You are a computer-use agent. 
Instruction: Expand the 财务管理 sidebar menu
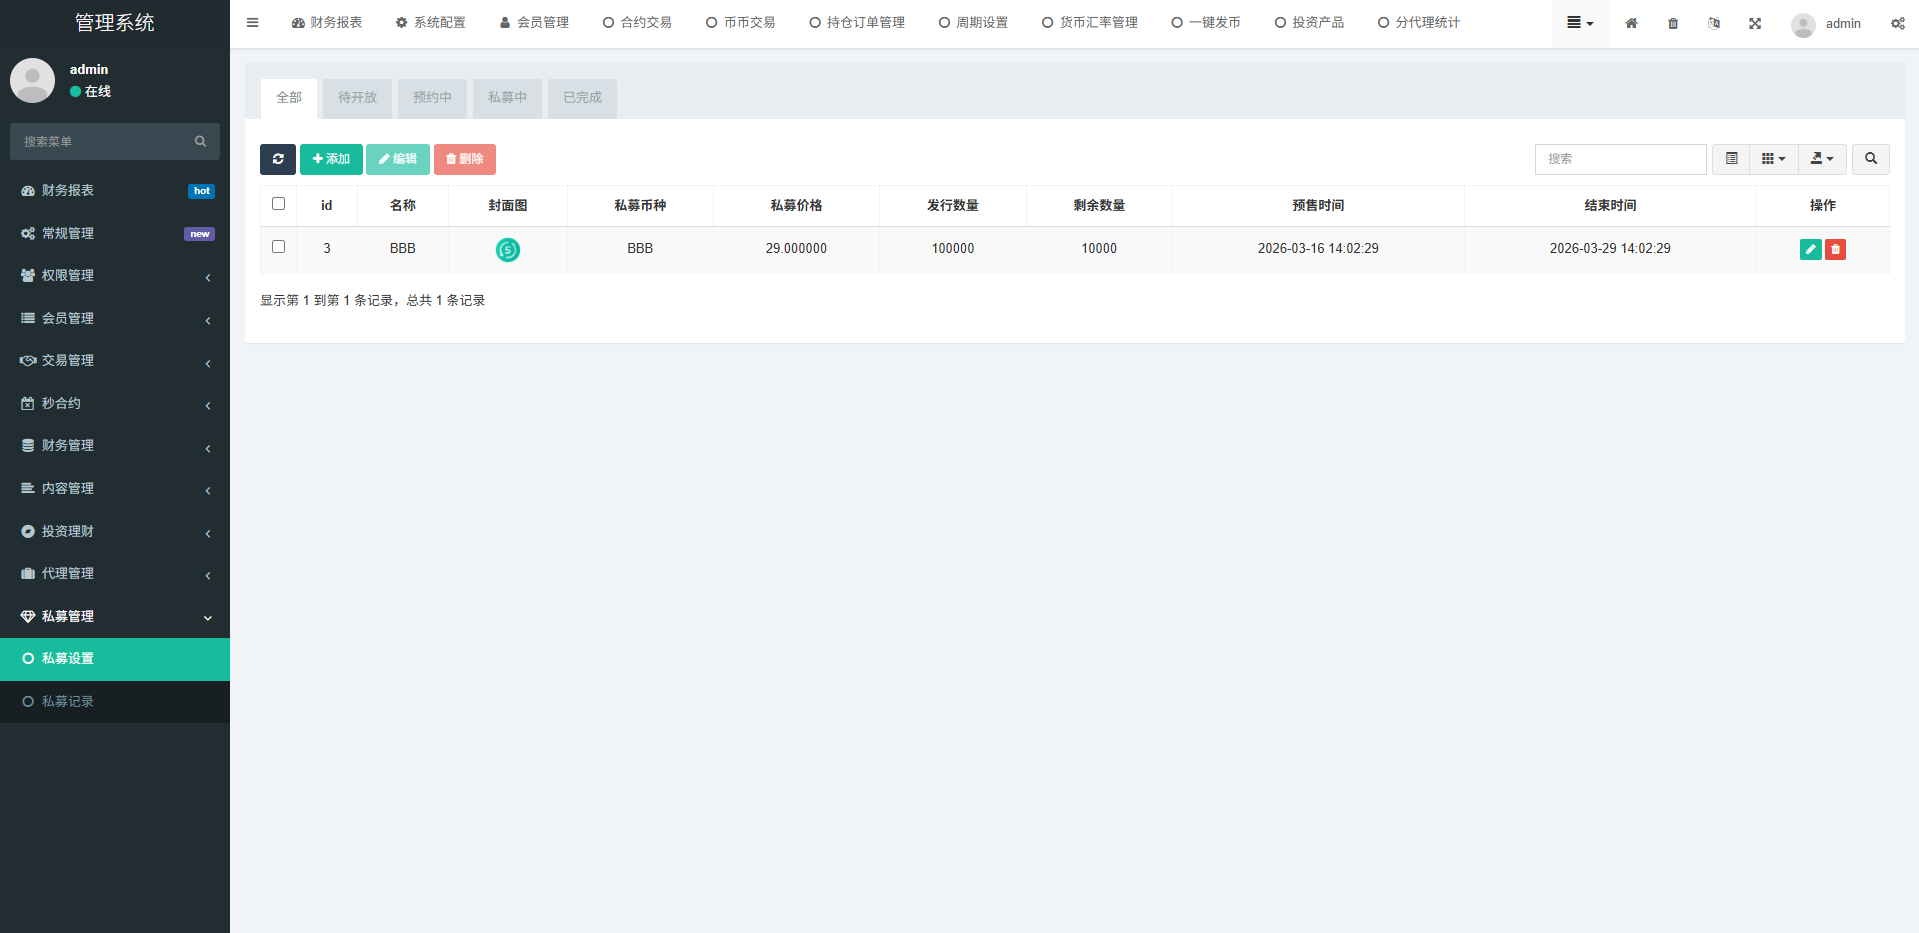coord(115,446)
